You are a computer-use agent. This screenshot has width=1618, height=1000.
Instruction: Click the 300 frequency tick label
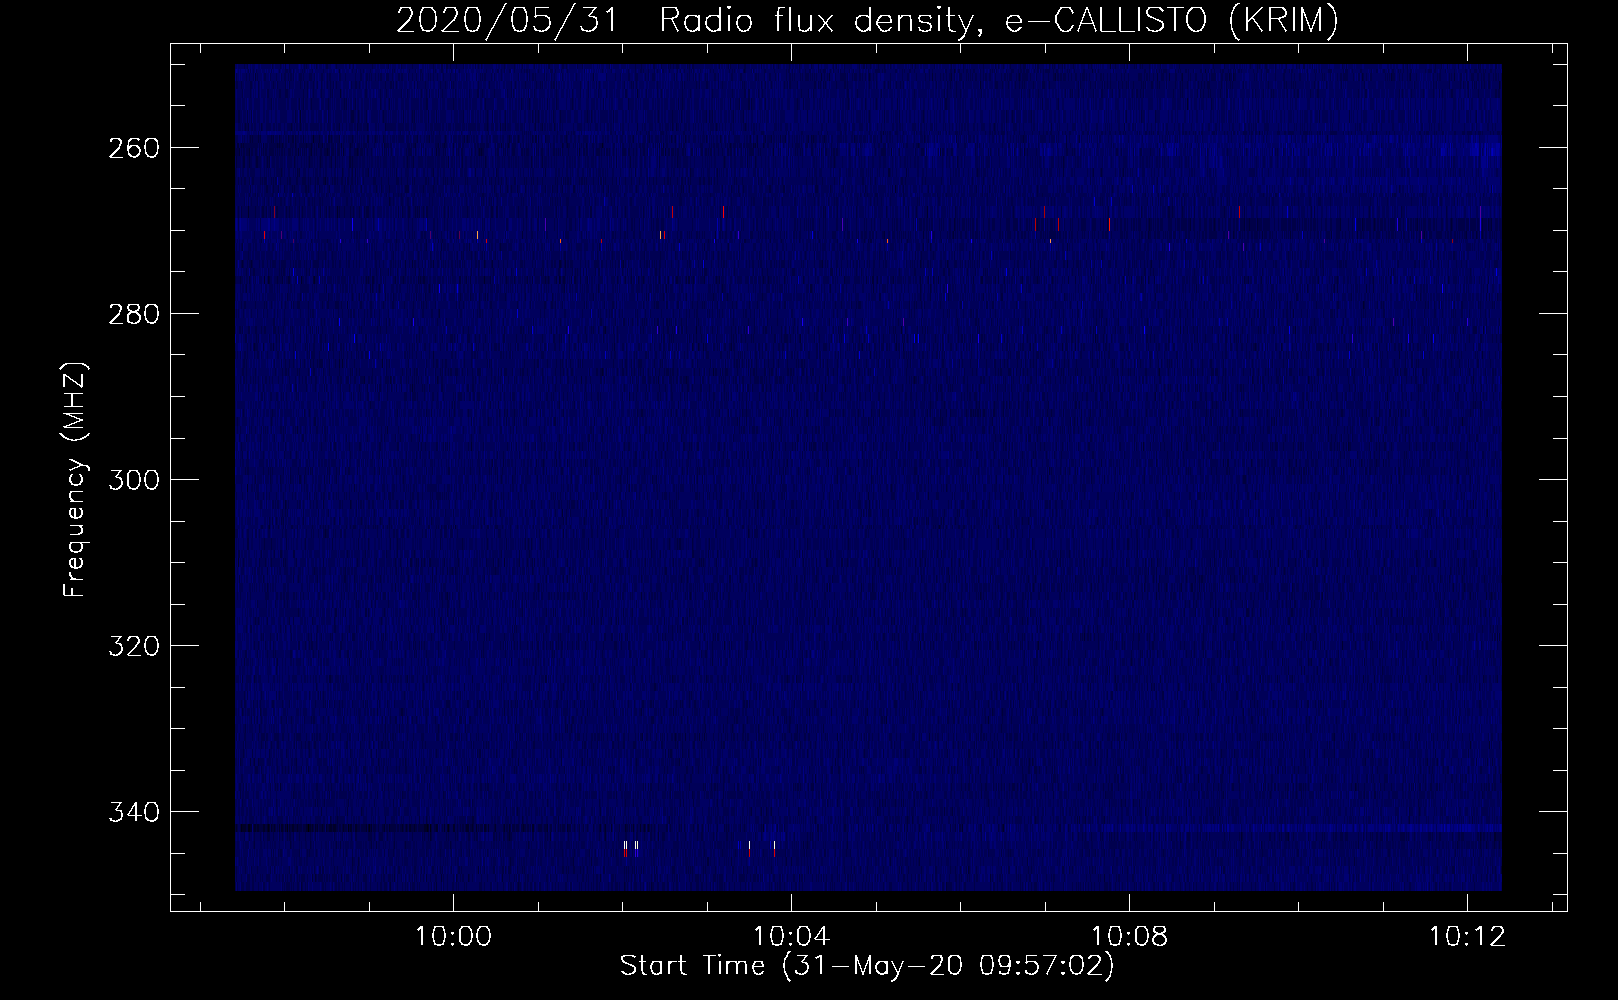tap(134, 480)
